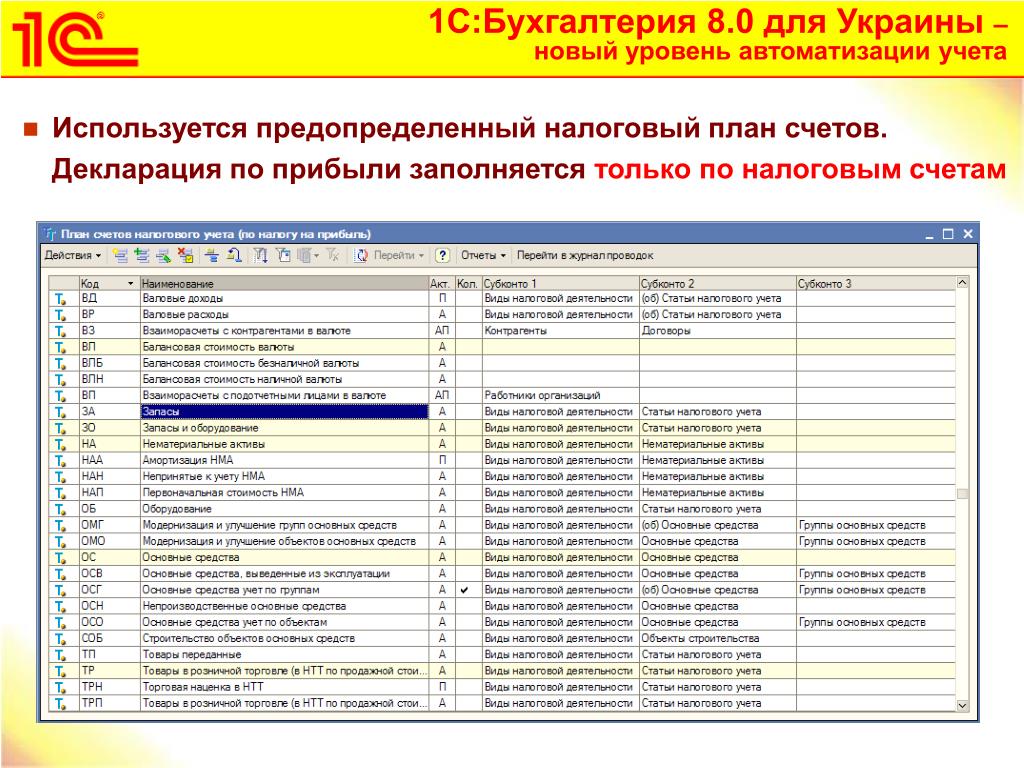Click the Договоры cell in row ВЗ
The height and width of the screenshot is (768, 1024).
coord(718,330)
